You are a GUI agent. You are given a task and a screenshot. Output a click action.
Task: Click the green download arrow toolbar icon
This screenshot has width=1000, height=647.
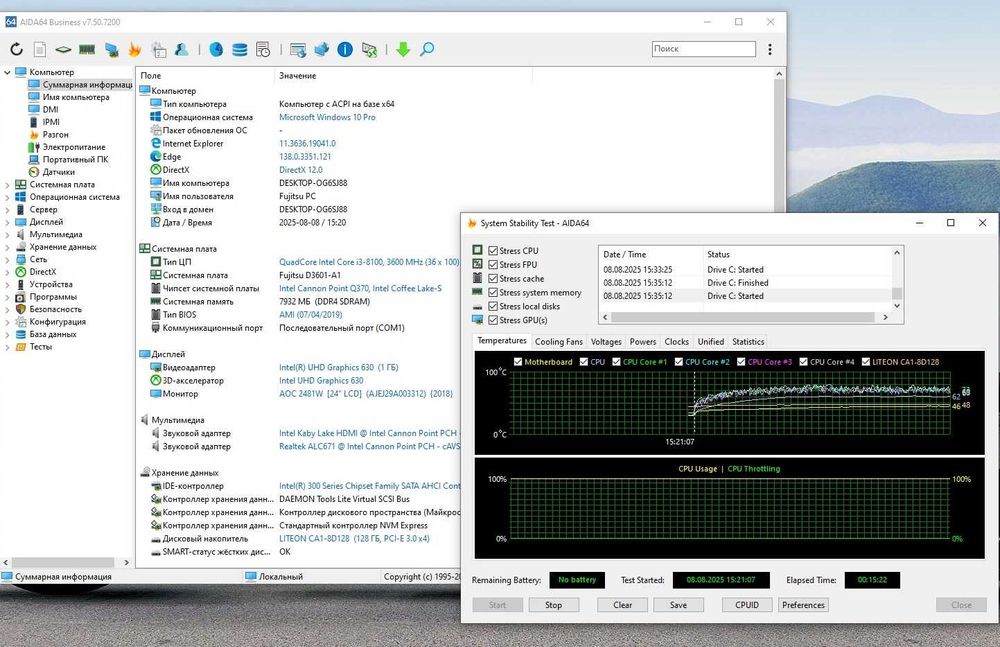point(403,49)
